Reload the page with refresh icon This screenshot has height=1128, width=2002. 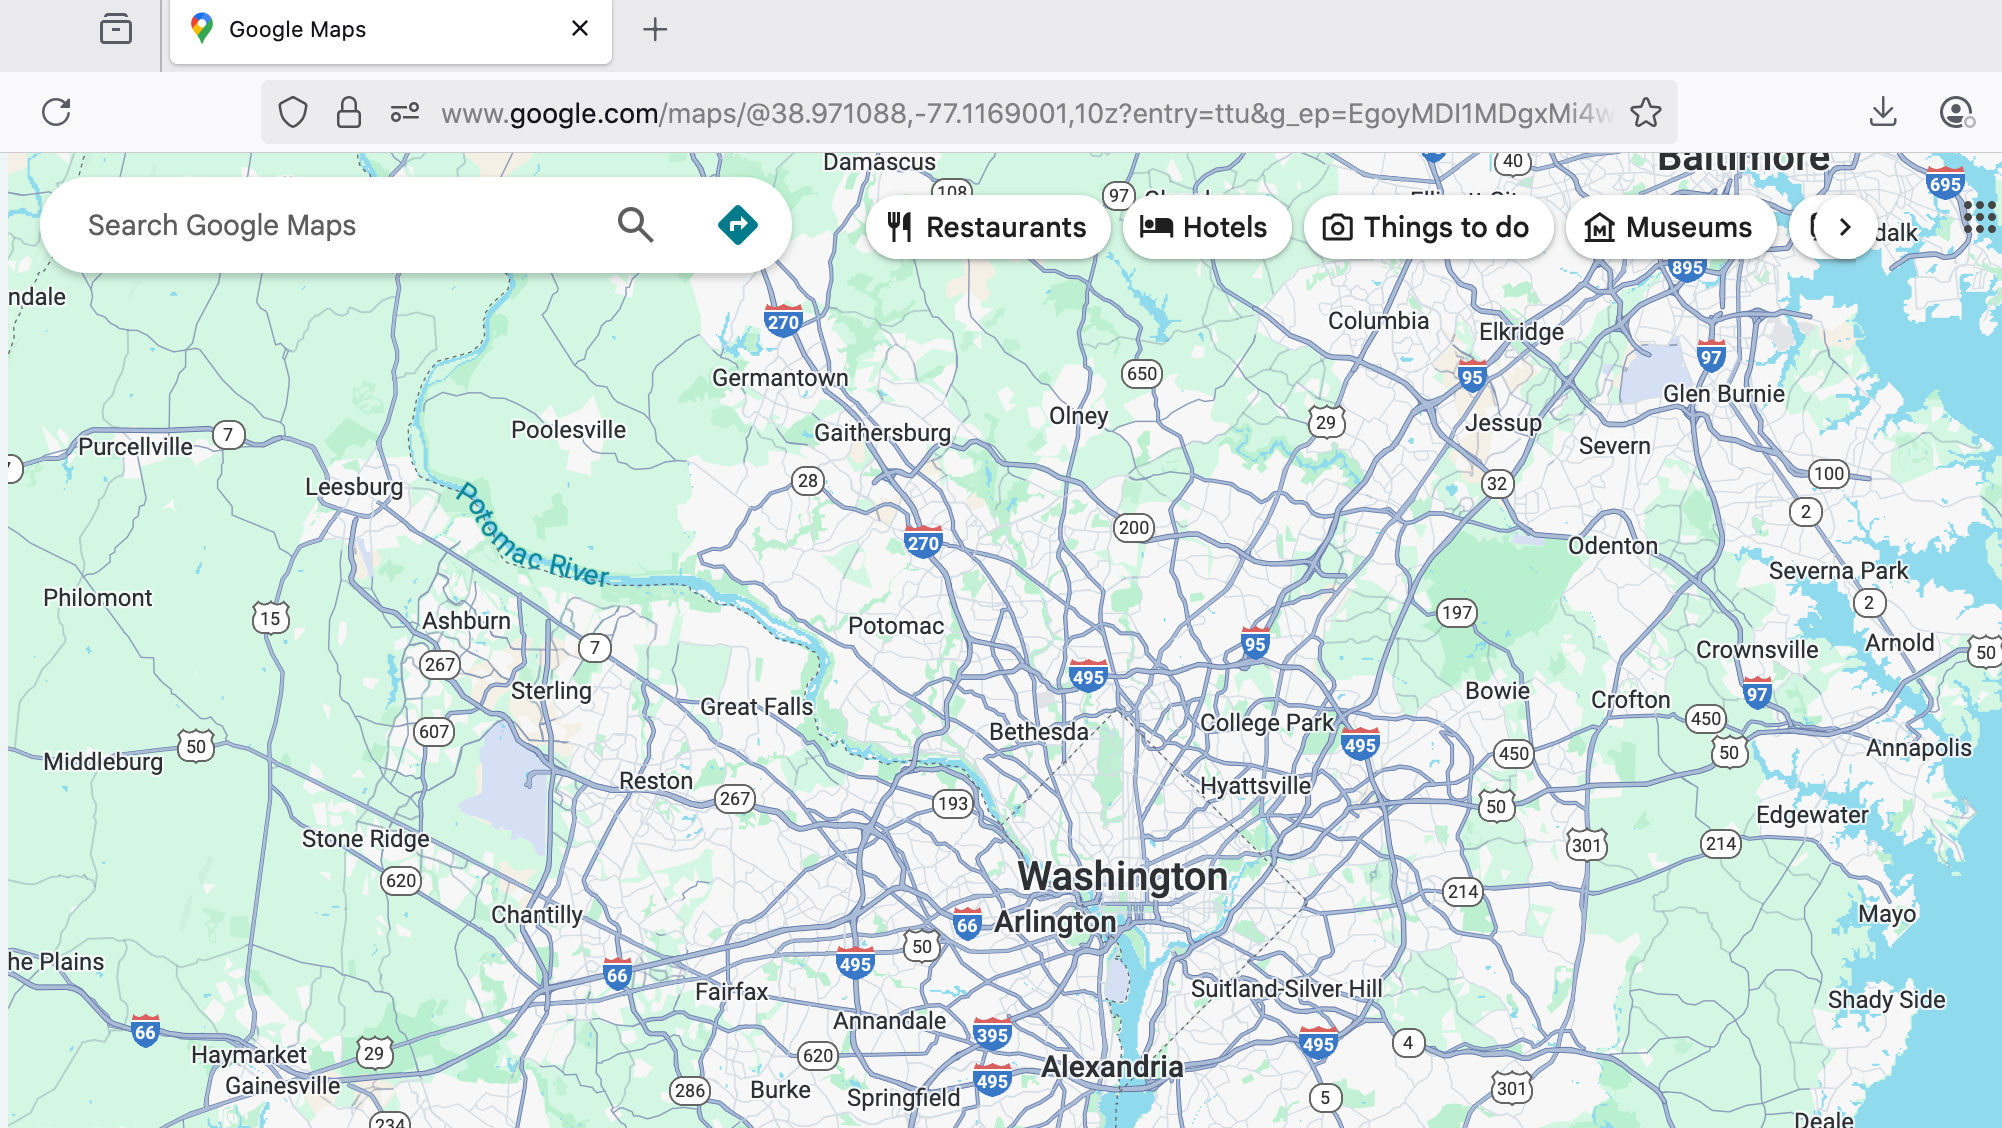56,112
